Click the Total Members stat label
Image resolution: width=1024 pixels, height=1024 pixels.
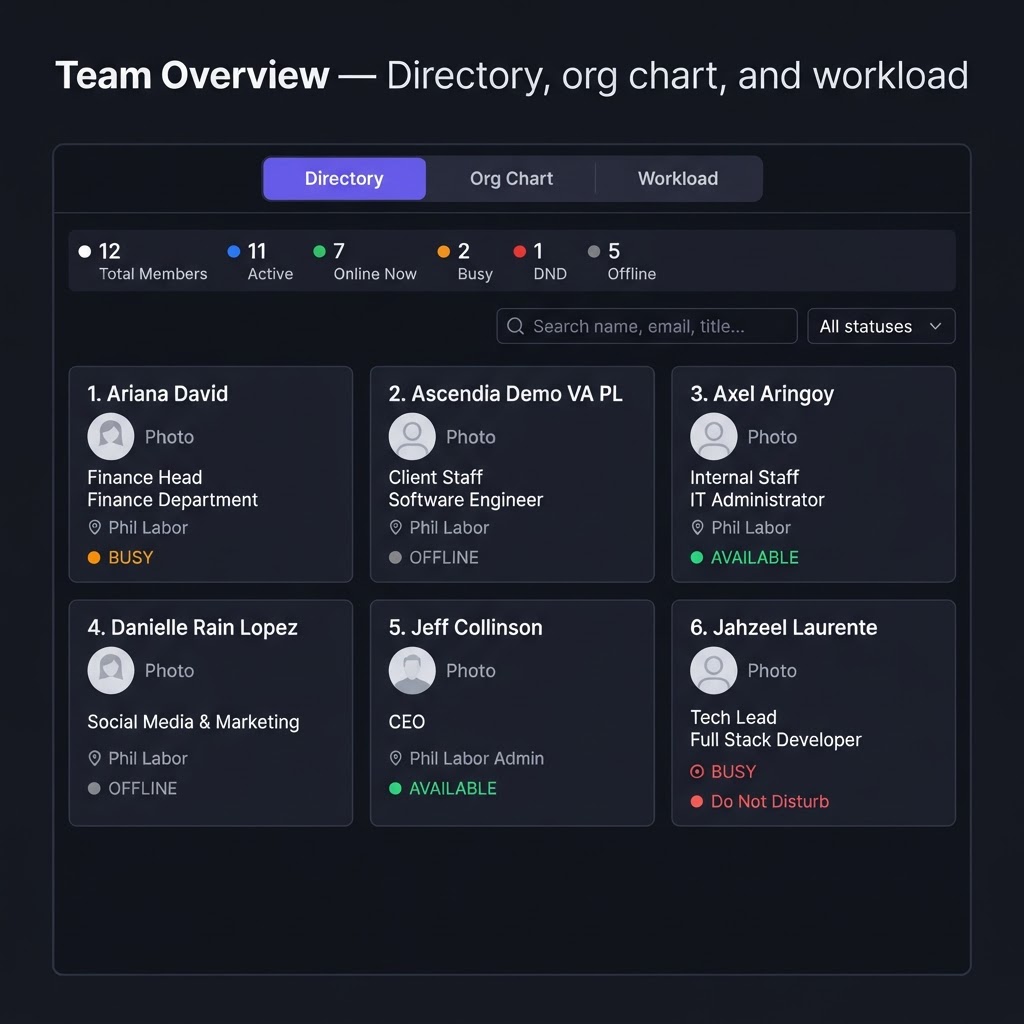[153, 274]
